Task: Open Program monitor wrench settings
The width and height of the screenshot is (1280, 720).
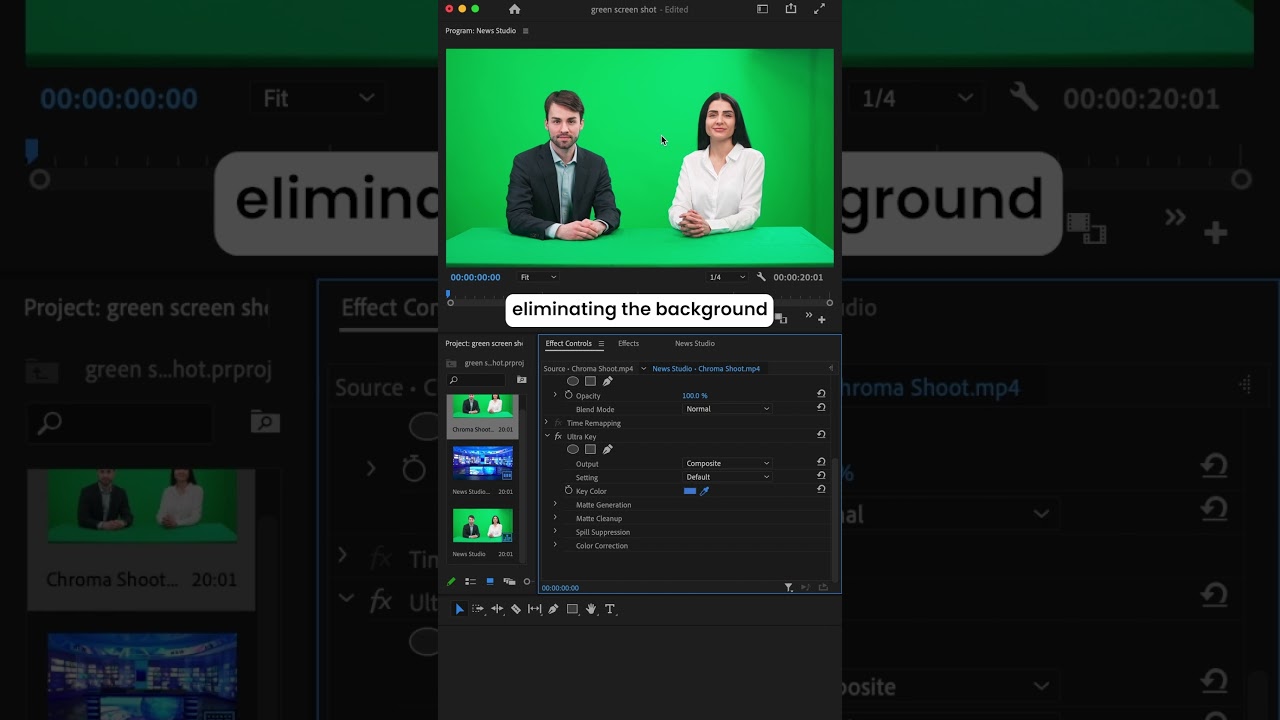Action: point(761,277)
